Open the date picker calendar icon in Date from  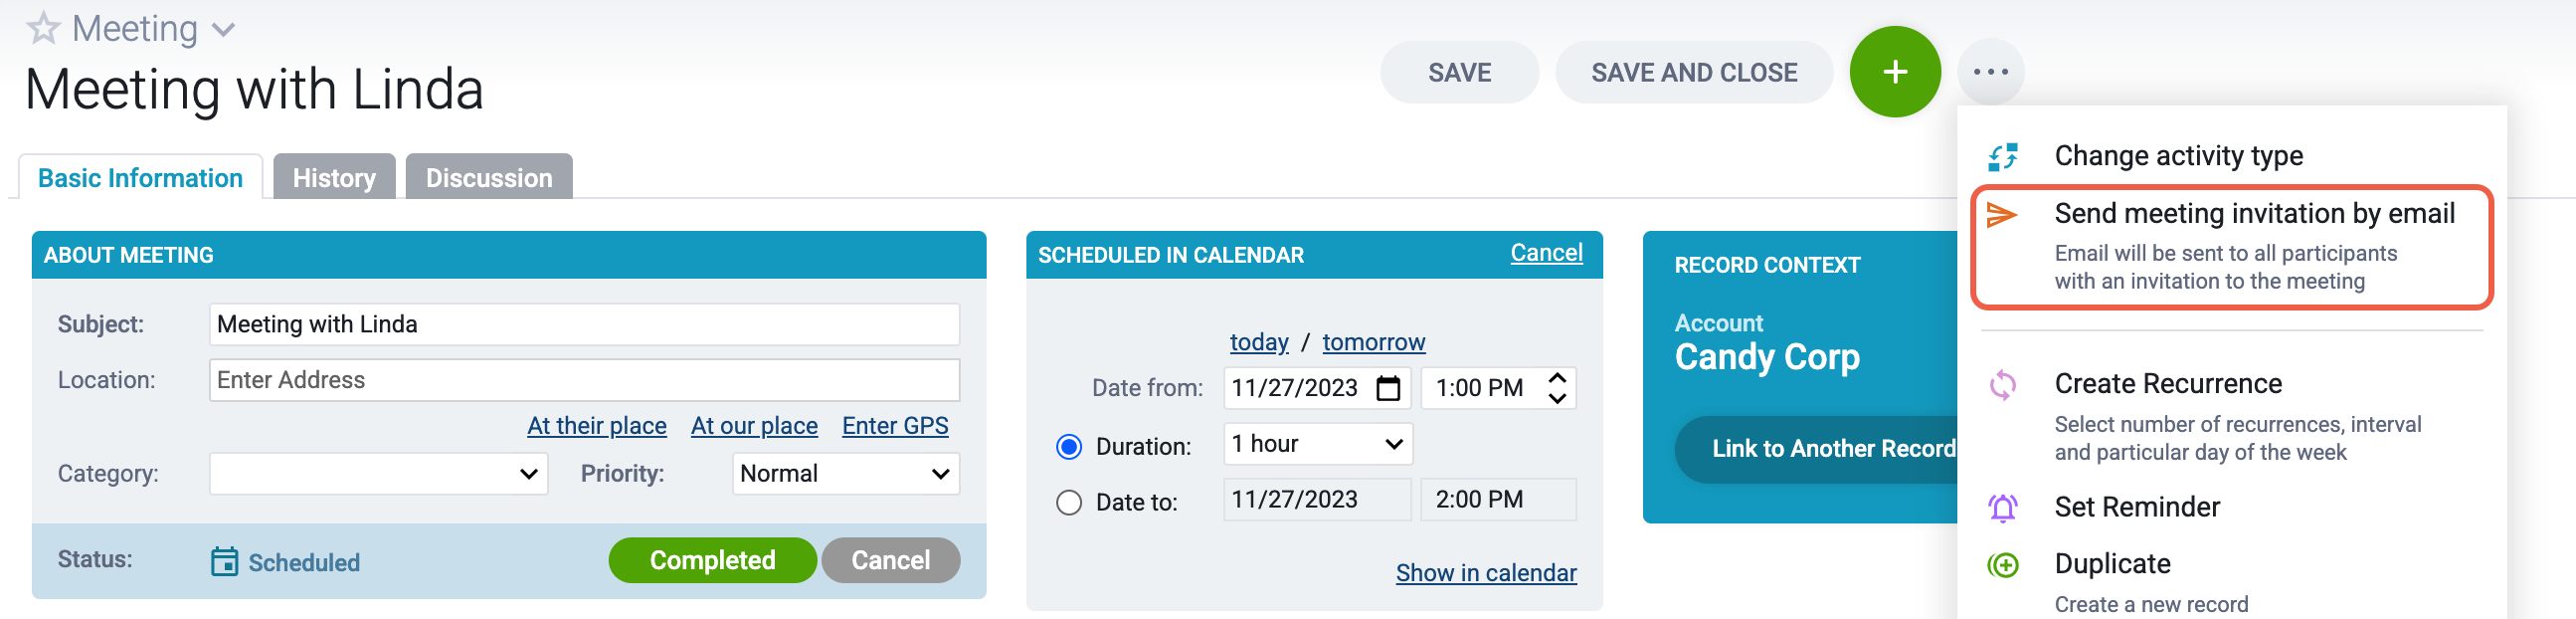(x=1387, y=388)
